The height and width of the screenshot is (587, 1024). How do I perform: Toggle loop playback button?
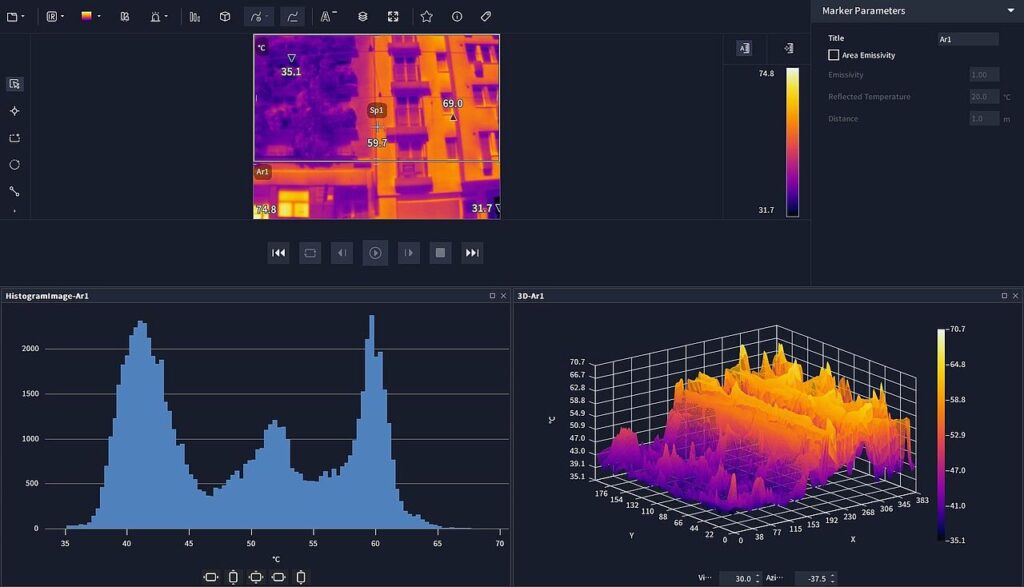(310, 253)
